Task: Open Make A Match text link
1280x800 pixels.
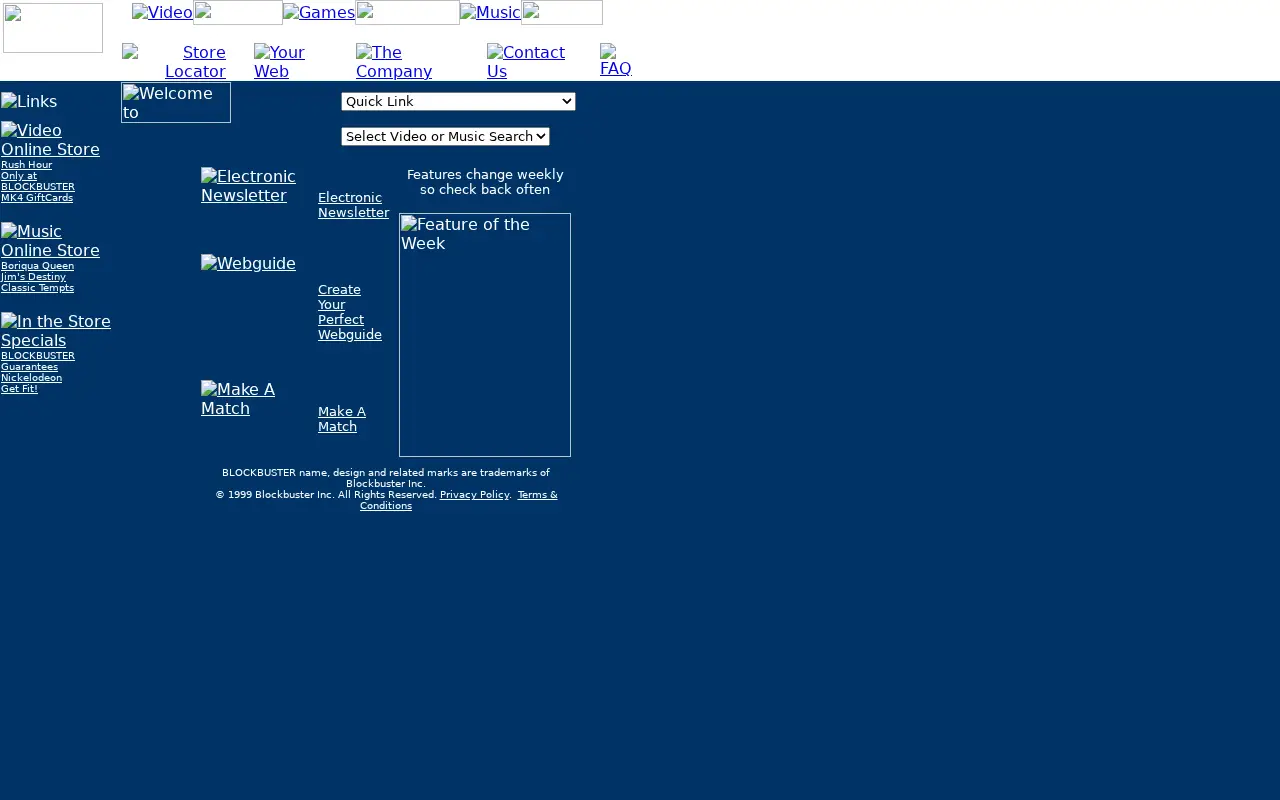Action: [342, 419]
